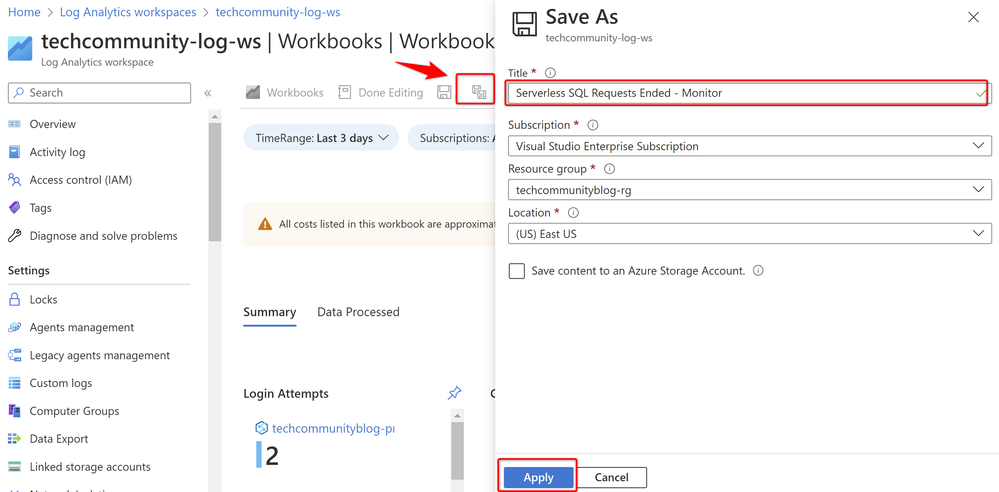Click the Activity log icon
The image size is (999, 492).
coord(15,152)
